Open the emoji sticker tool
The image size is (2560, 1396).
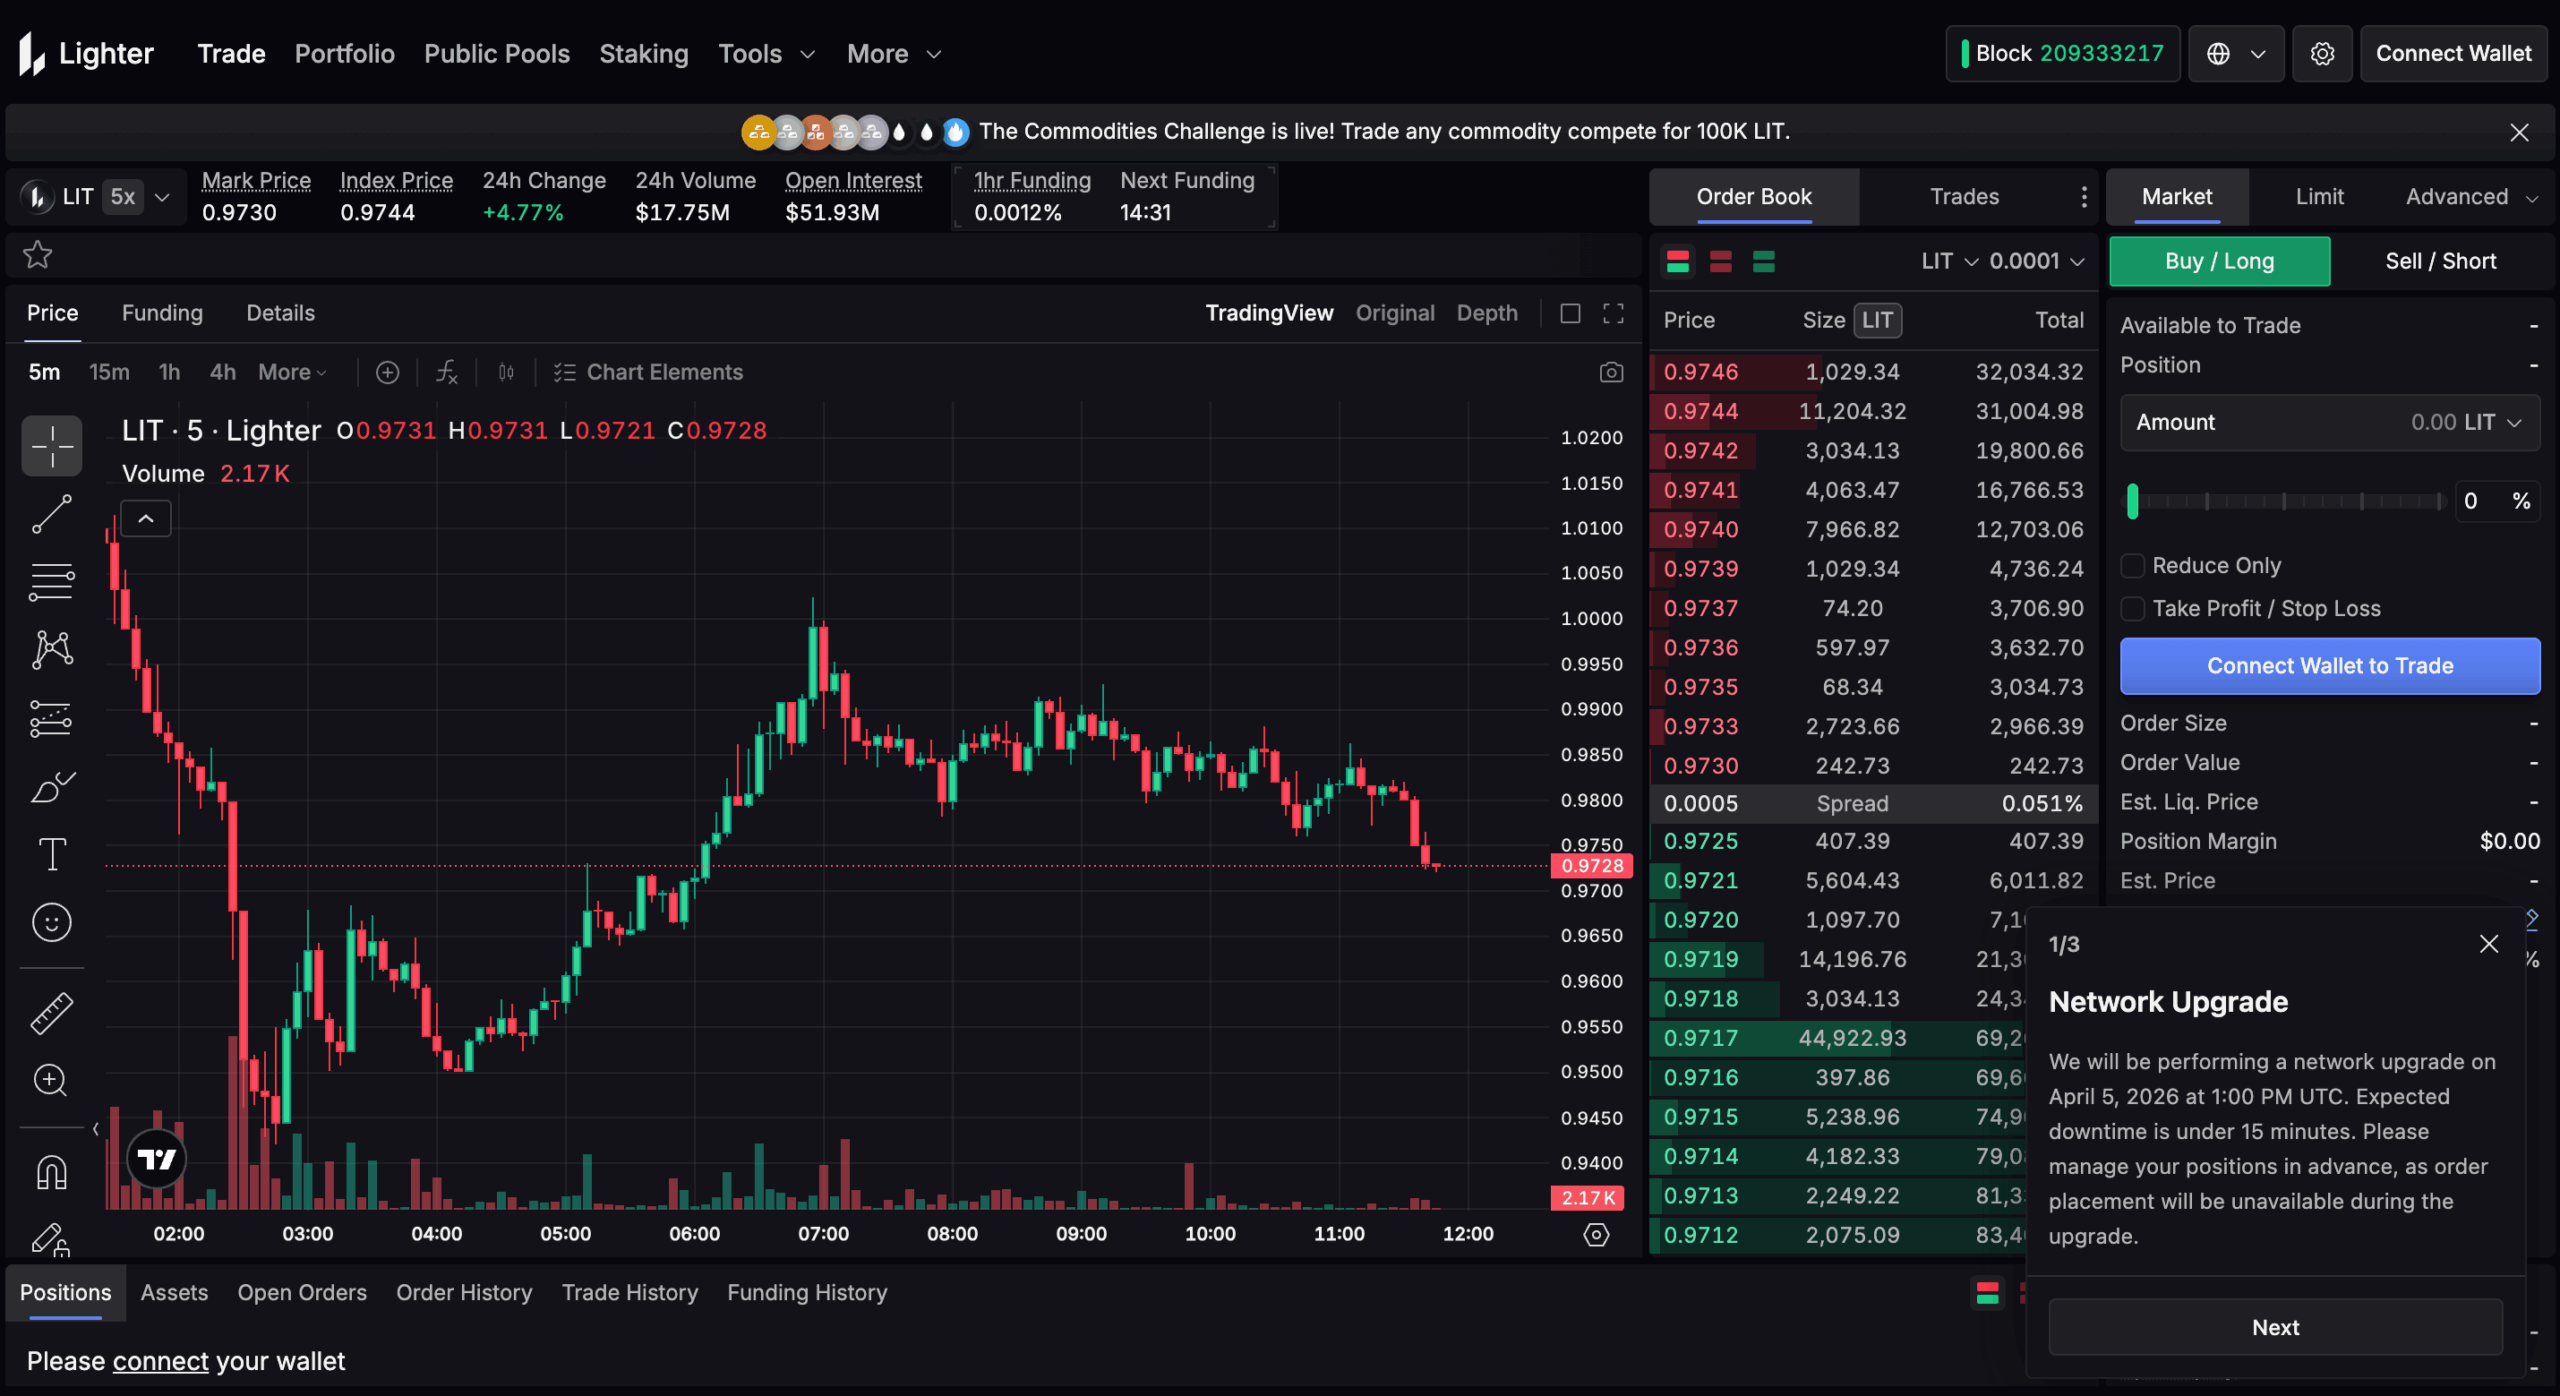click(51, 922)
